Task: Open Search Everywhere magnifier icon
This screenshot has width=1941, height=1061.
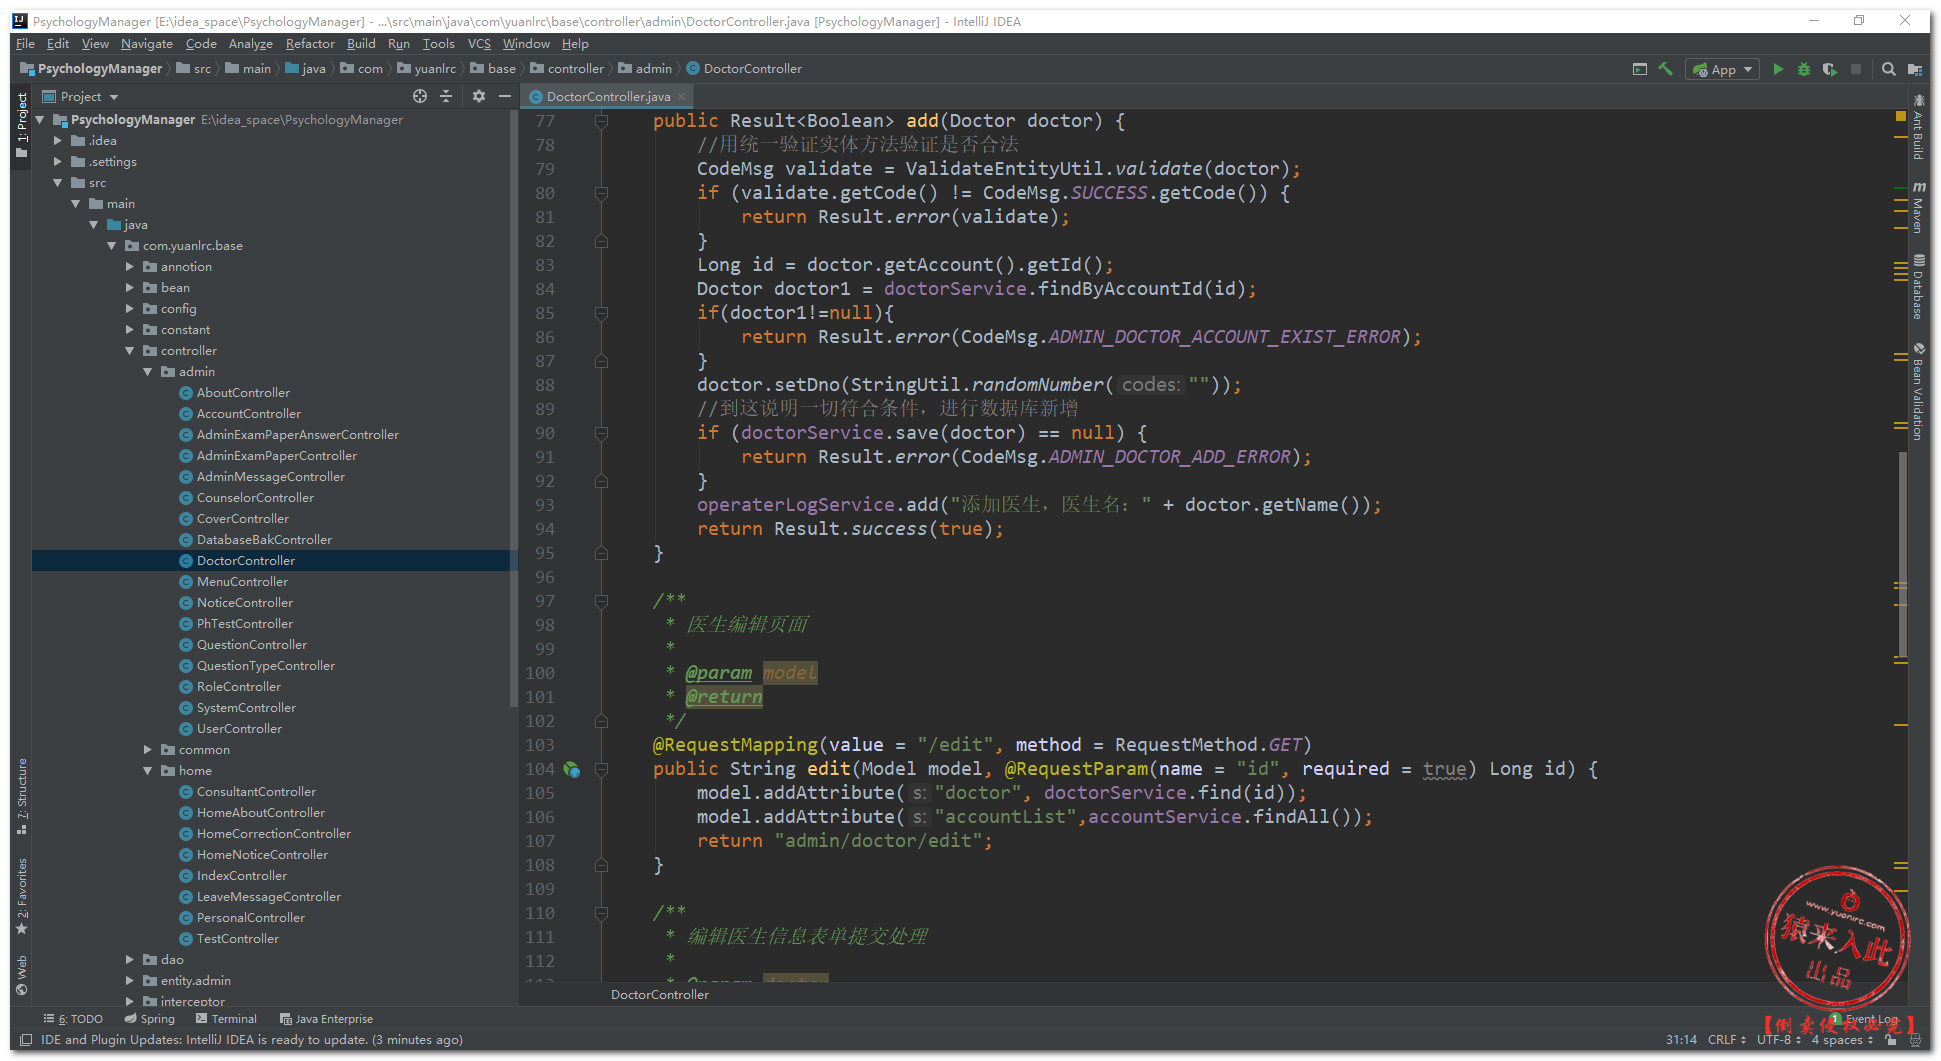Action: point(1888,69)
